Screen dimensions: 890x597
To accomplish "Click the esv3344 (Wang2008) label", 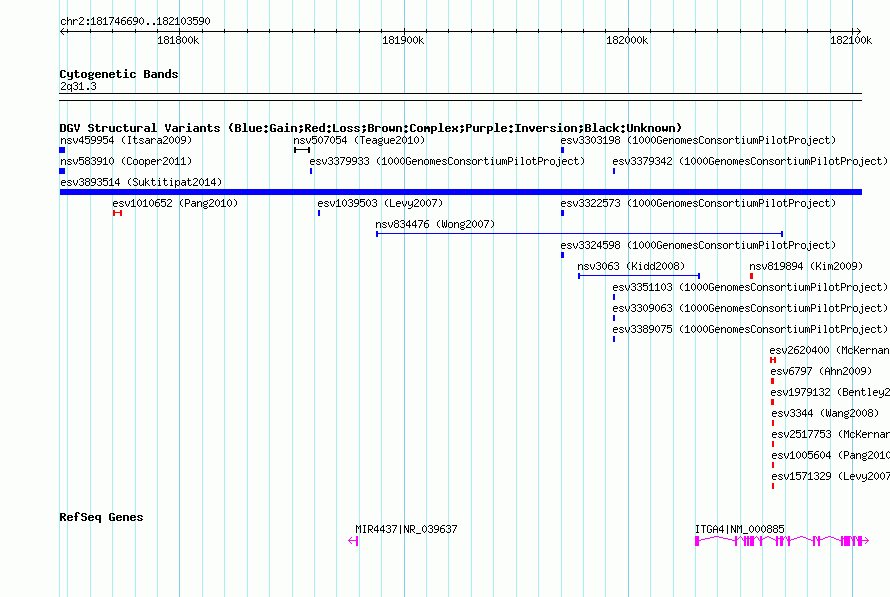I will click(x=825, y=413).
